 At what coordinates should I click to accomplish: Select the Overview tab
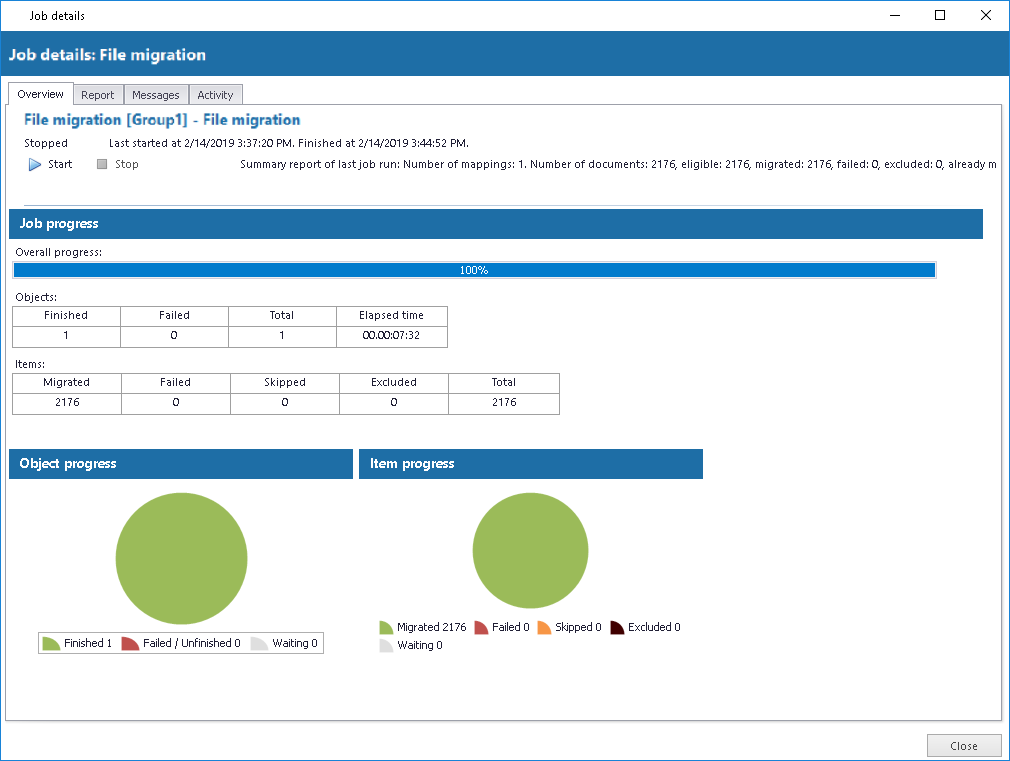(41, 94)
